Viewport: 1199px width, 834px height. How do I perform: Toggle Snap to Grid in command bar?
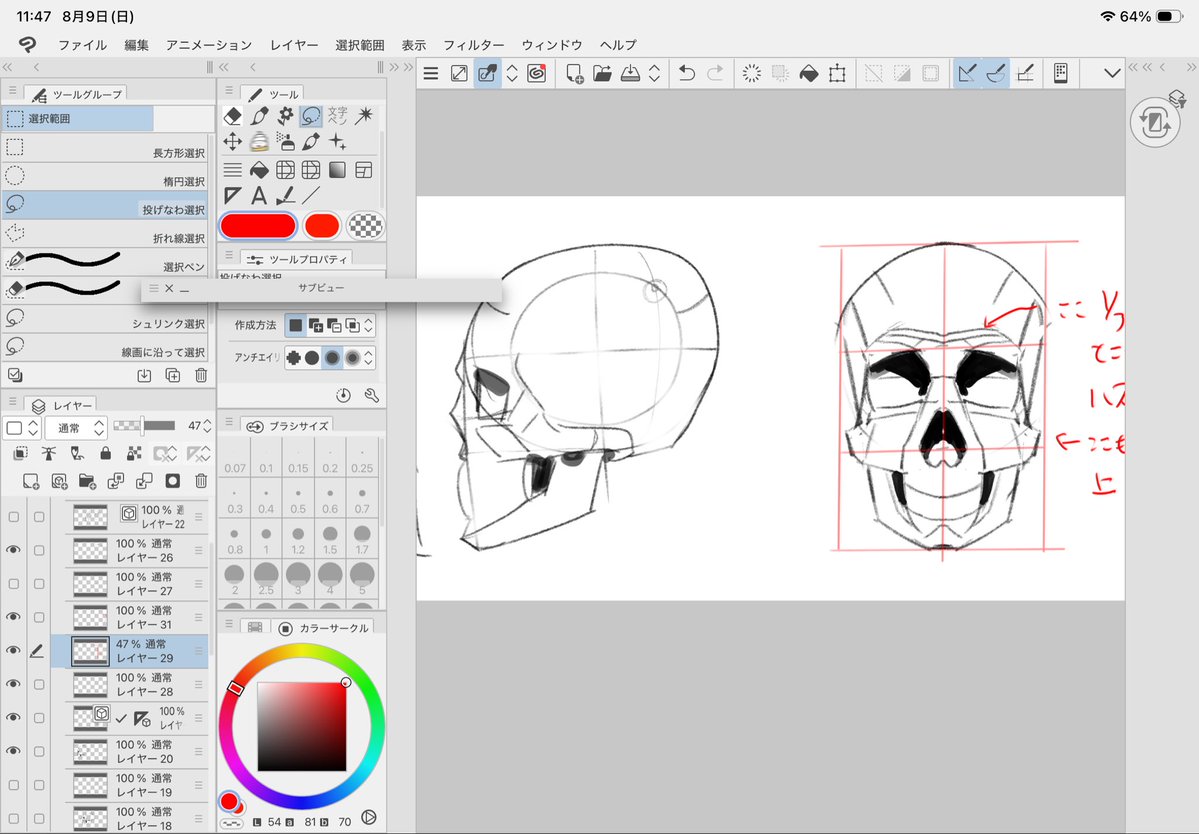(x=1025, y=73)
